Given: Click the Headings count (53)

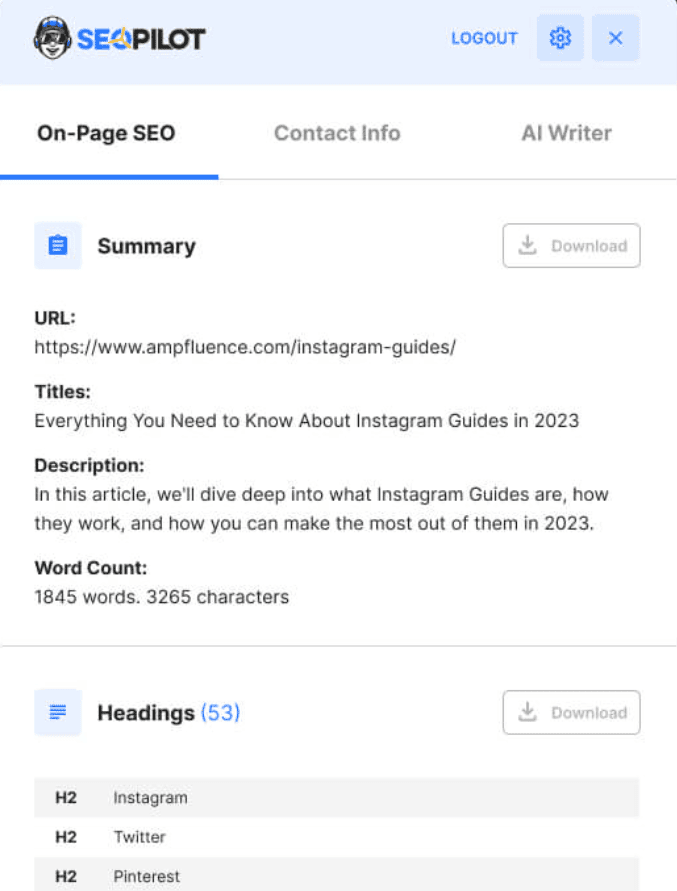Looking at the screenshot, I should click(x=220, y=713).
